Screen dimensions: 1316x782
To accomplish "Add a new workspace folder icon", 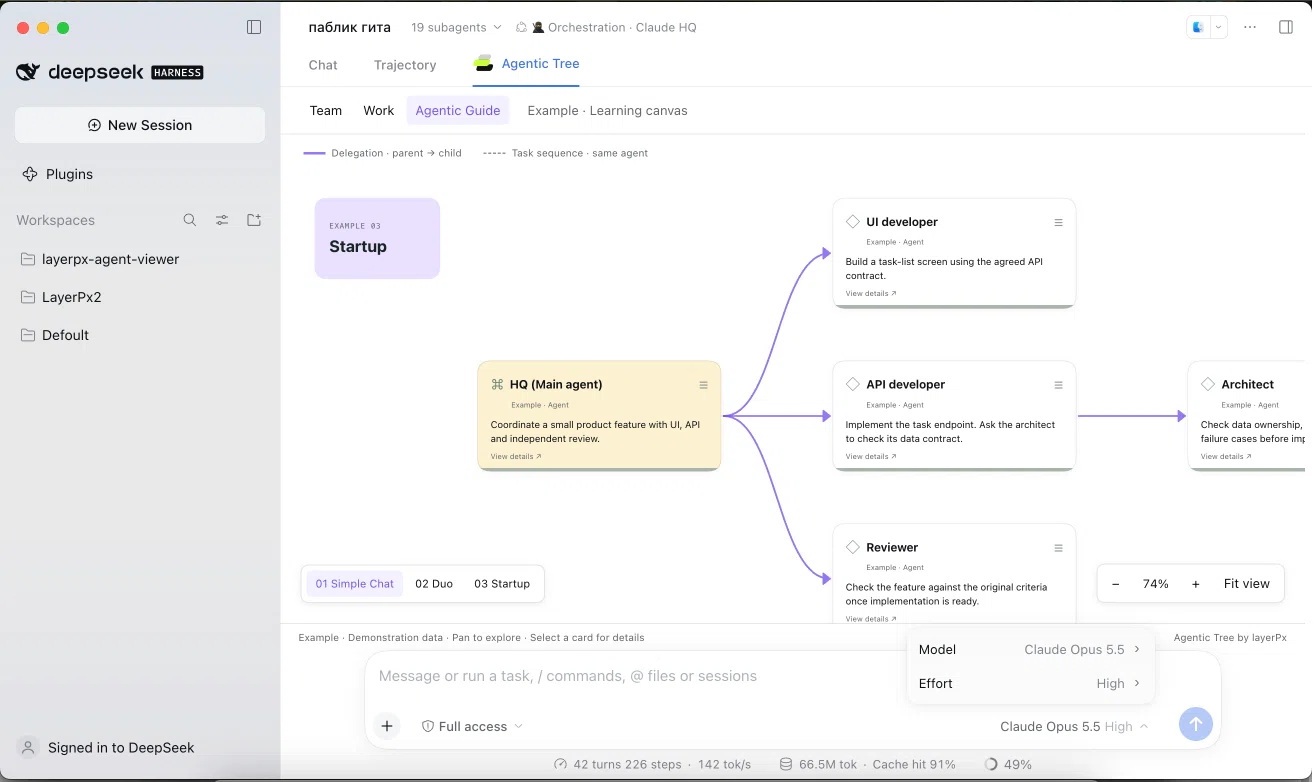I will (254, 220).
